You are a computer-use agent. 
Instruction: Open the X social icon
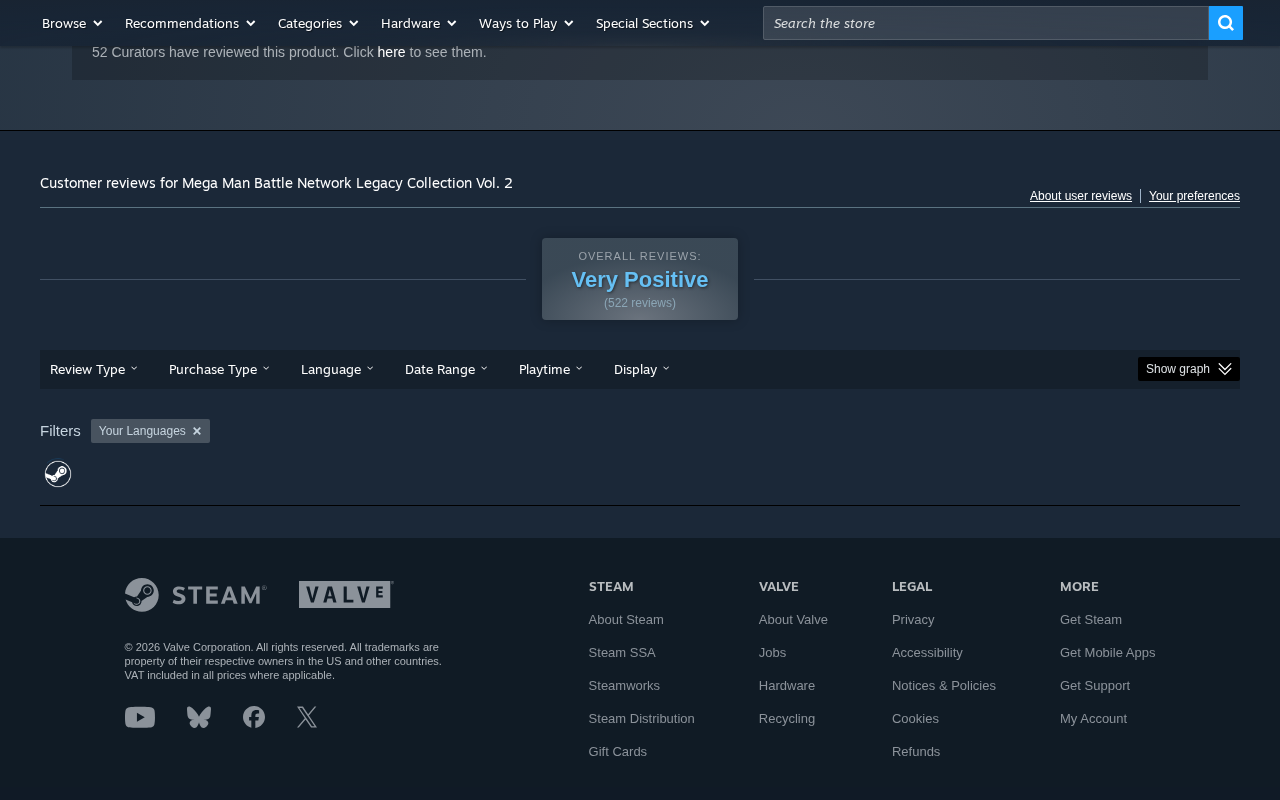[307, 717]
